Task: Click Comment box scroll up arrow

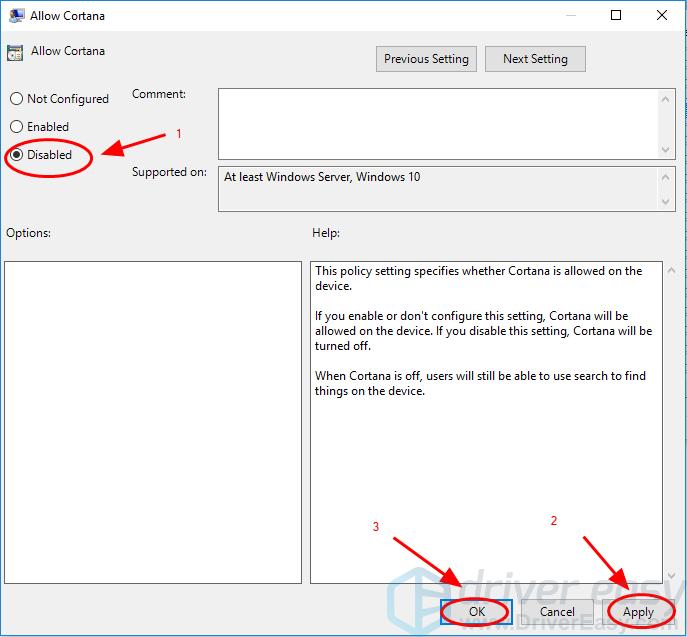Action: pyautogui.click(x=665, y=99)
